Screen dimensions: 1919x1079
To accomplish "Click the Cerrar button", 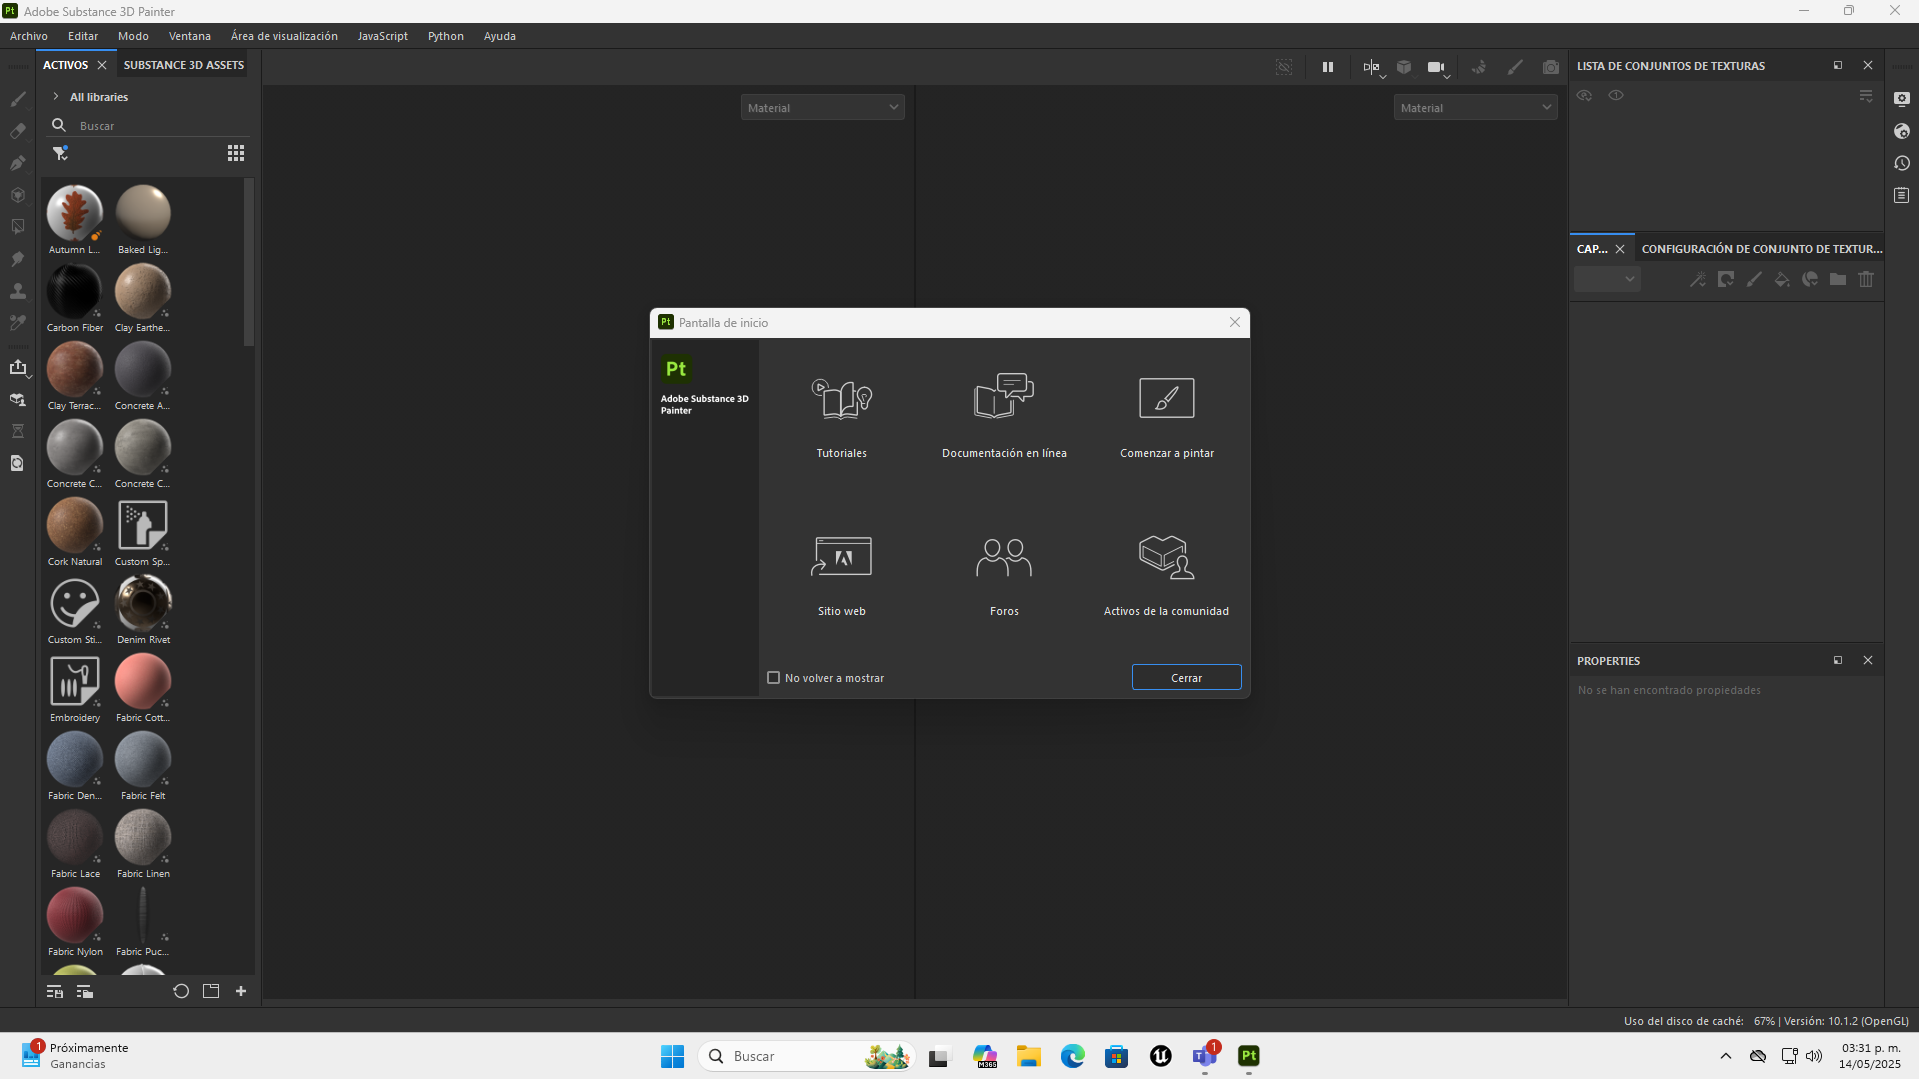I will 1186,677.
